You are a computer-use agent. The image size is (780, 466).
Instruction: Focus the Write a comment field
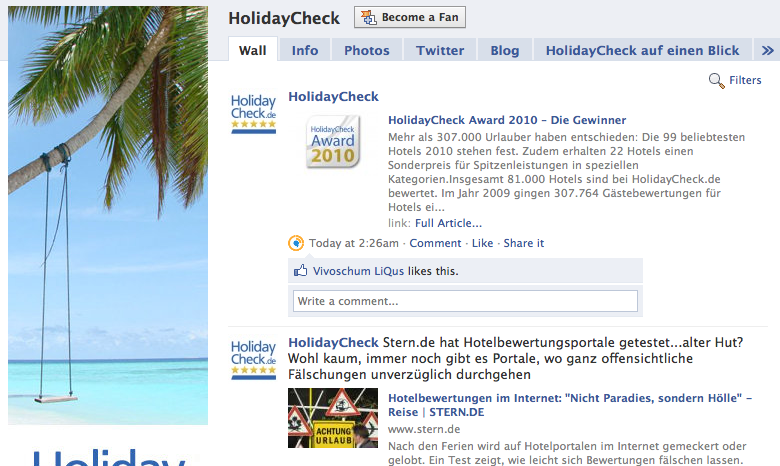coord(465,301)
